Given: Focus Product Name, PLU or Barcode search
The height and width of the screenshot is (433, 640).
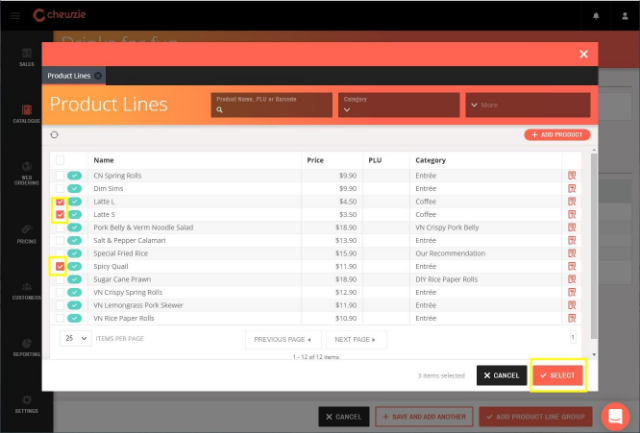Looking at the screenshot, I should coord(271,105).
